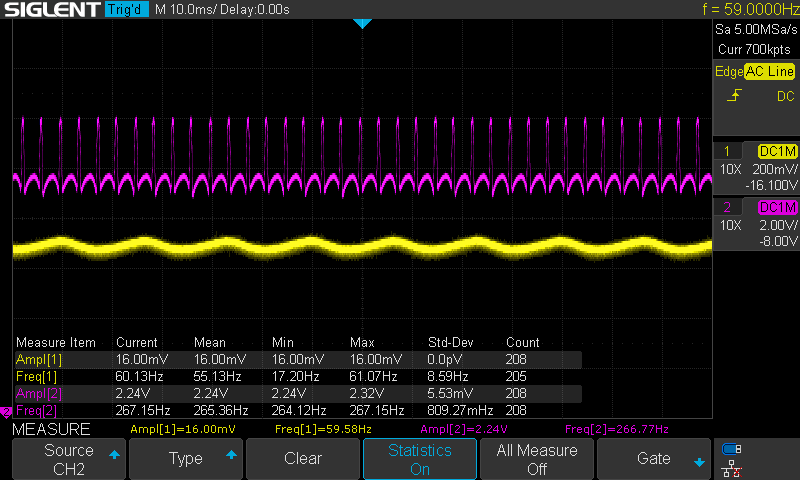Viewport: 800px width, 480px height.
Task: Open the Source CH2 selector
Action: pyautogui.click(x=69, y=459)
